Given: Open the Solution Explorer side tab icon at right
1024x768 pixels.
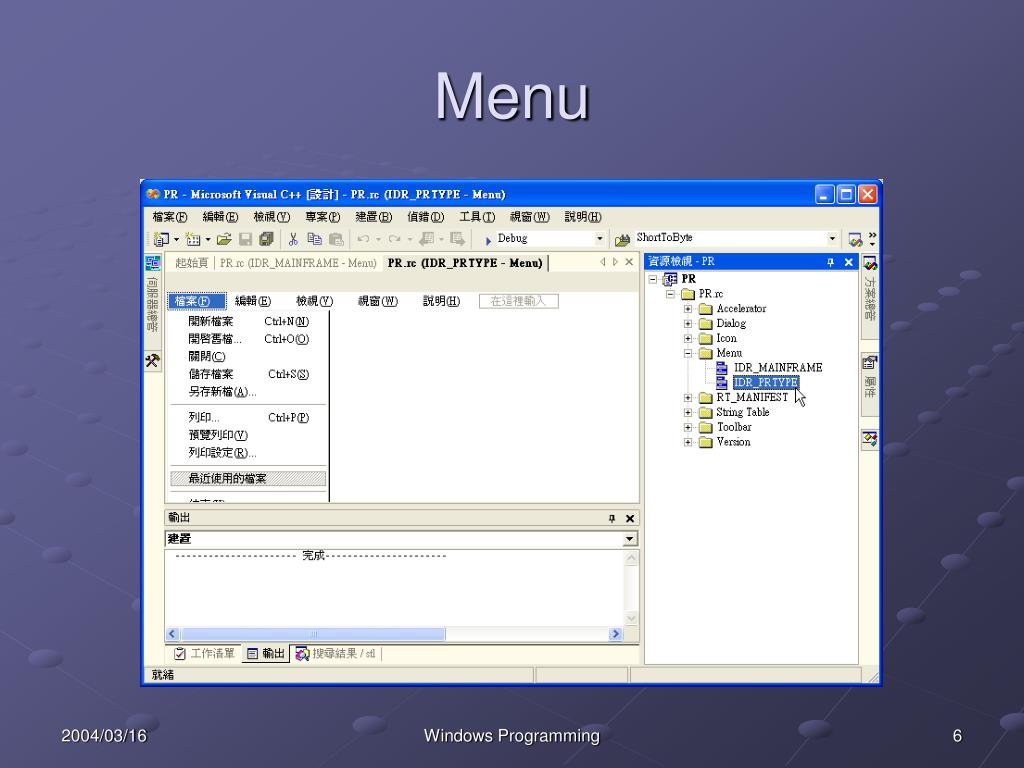Looking at the screenshot, I should pyautogui.click(x=870, y=264).
